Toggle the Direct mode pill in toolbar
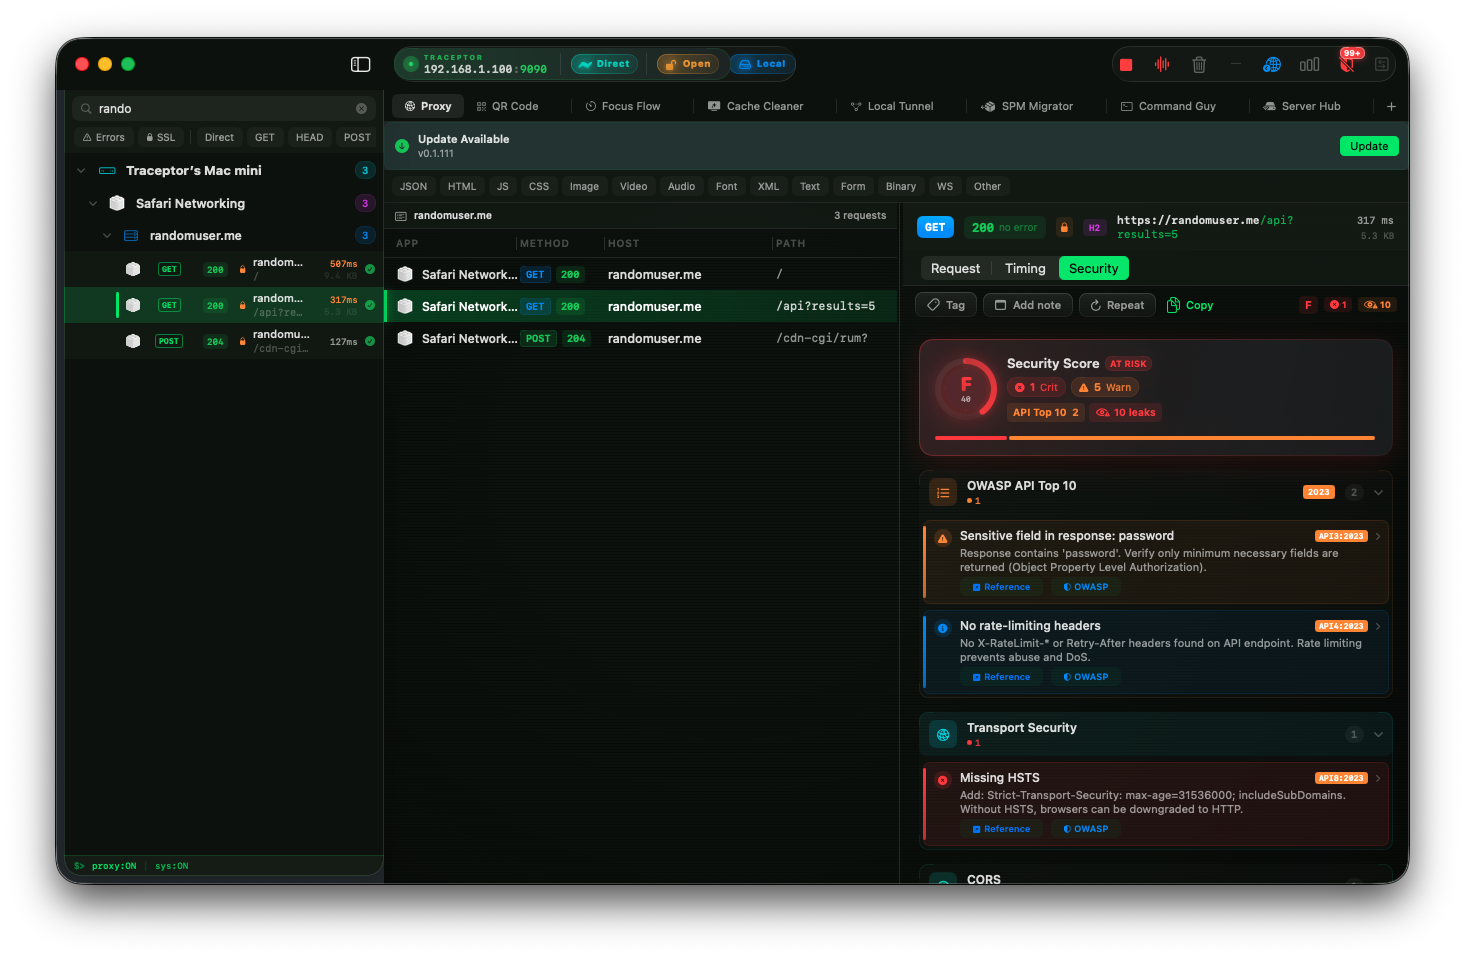Image resolution: width=1465 pixels, height=958 pixels. pos(604,64)
